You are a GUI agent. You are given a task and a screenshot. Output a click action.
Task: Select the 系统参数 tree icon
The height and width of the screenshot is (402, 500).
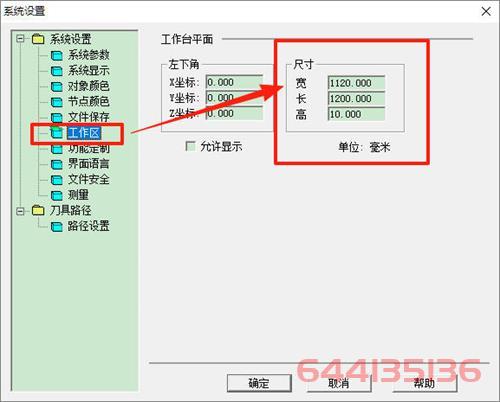(57, 55)
